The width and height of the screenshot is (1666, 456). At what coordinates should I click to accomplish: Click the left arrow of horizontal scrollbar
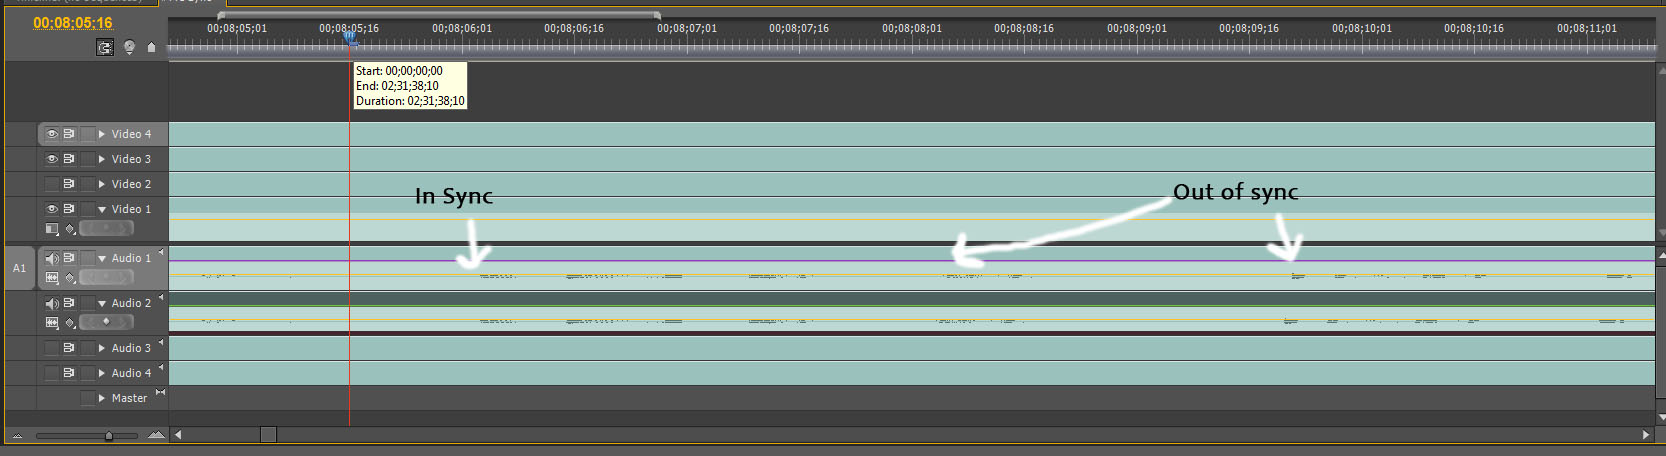coord(178,435)
